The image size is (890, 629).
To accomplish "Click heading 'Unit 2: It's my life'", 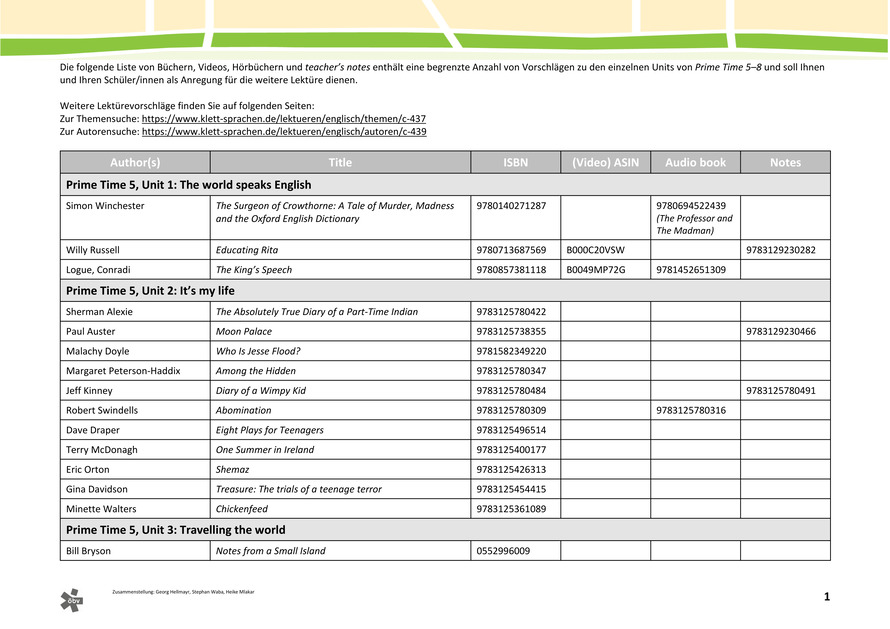I will 150,291.
